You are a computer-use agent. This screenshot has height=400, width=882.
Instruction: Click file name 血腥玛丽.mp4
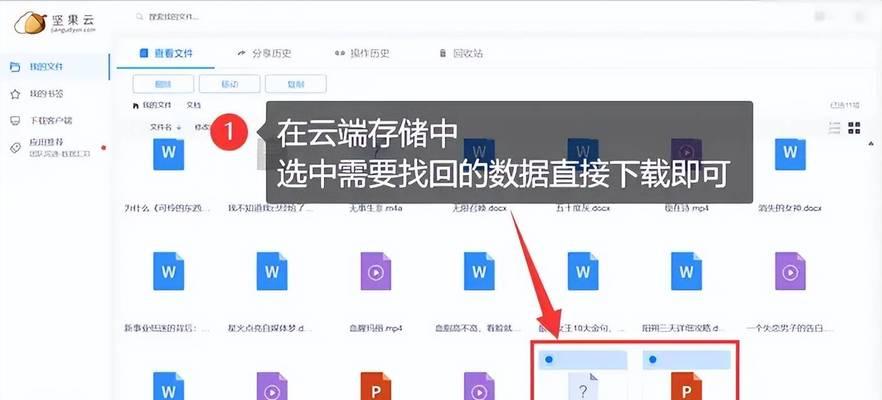pyautogui.click(x=376, y=327)
